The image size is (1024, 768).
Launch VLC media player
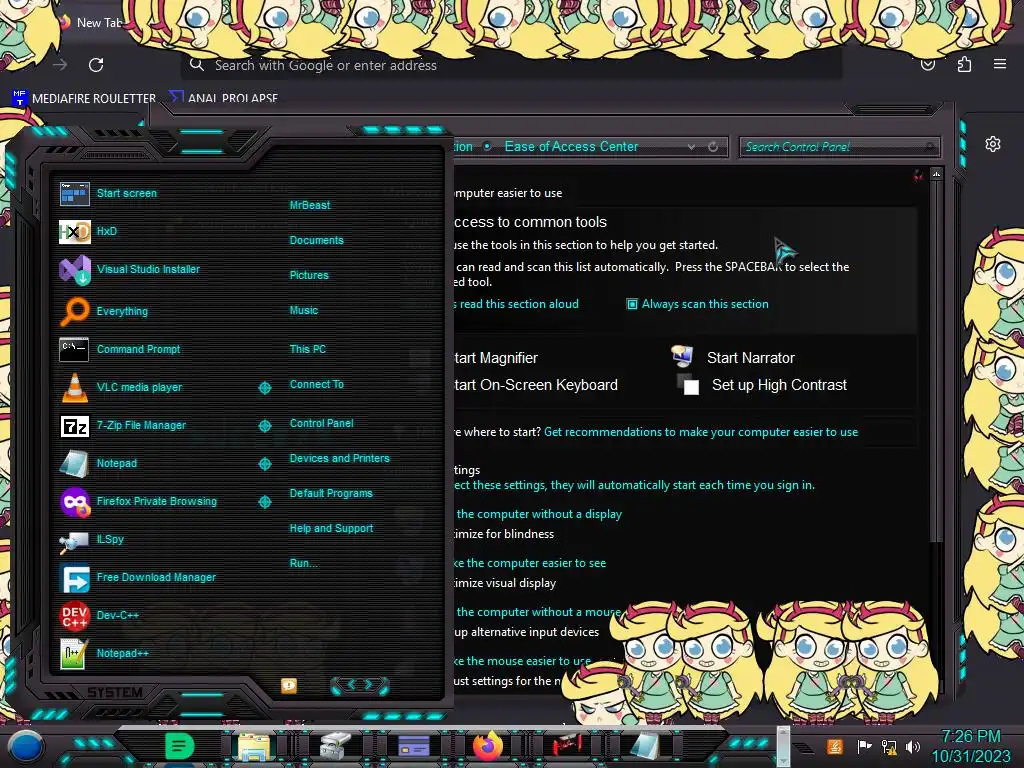tap(121, 387)
